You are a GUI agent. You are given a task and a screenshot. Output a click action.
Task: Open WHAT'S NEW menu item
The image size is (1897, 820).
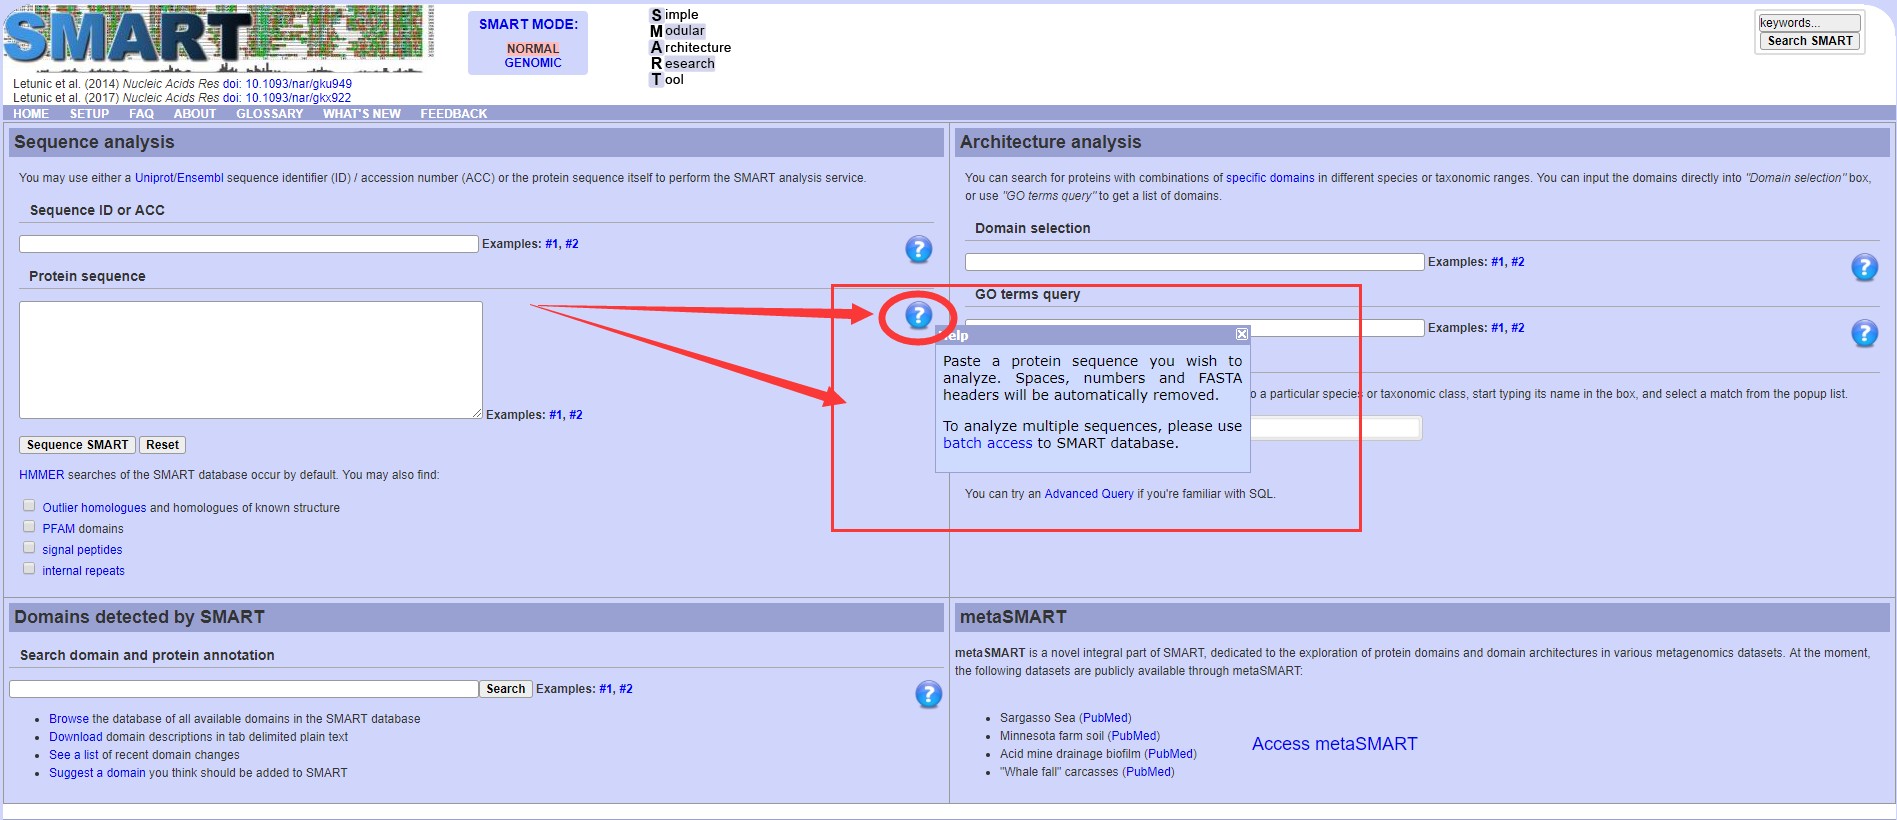click(x=361, y=114)
